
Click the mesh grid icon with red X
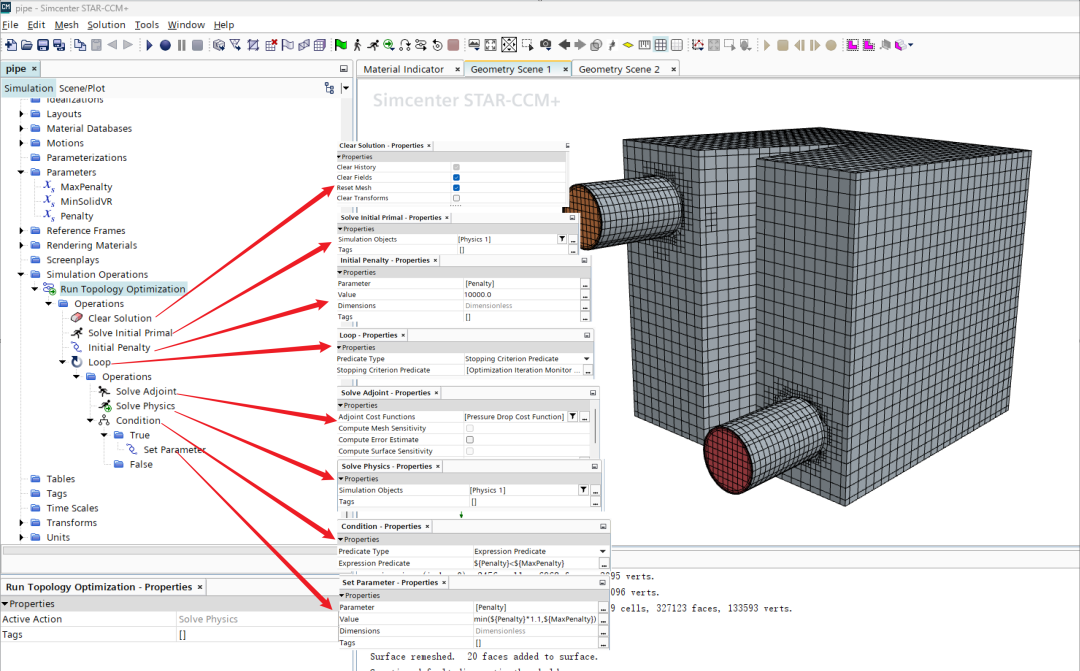click(x=271, y=45)
